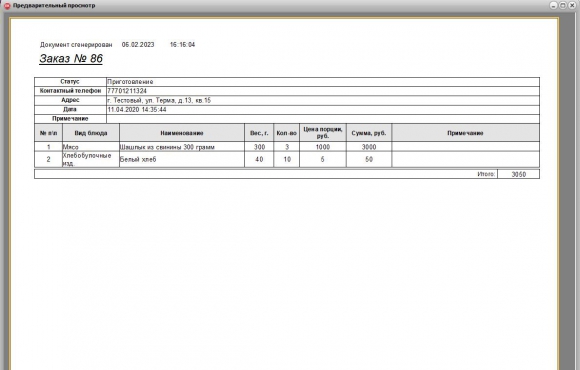Click the Статус value Приготовление
The image size is (580, 370).
click(130, 82)
